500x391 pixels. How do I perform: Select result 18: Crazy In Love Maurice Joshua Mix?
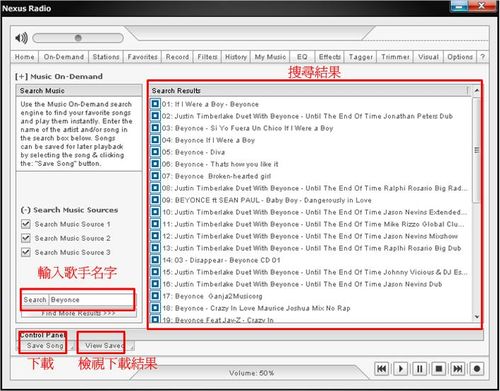click(x=256, y=308)
